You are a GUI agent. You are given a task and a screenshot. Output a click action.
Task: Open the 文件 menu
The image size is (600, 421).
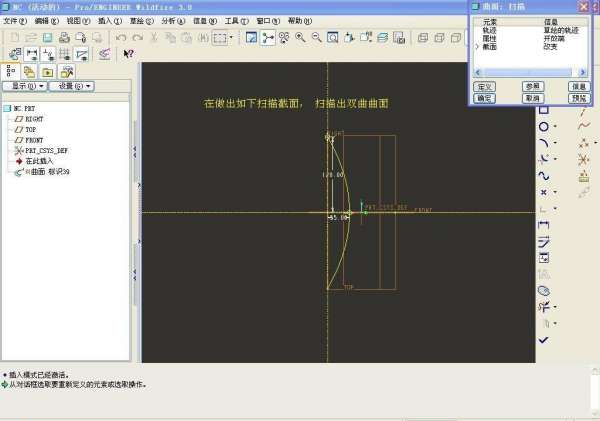coord(15,21)
